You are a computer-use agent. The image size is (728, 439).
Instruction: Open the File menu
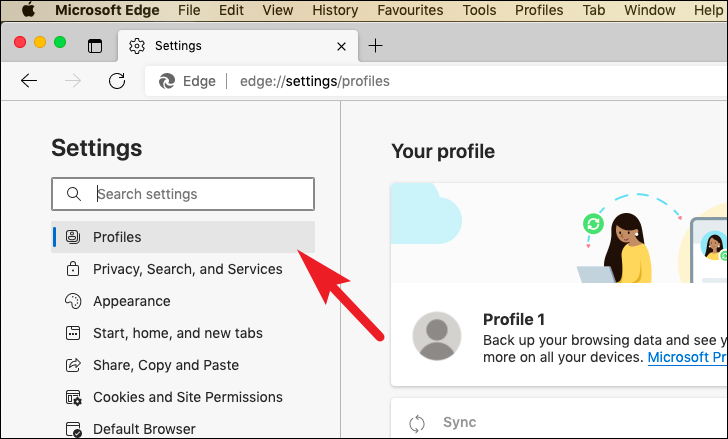click(x=189, y=10)
